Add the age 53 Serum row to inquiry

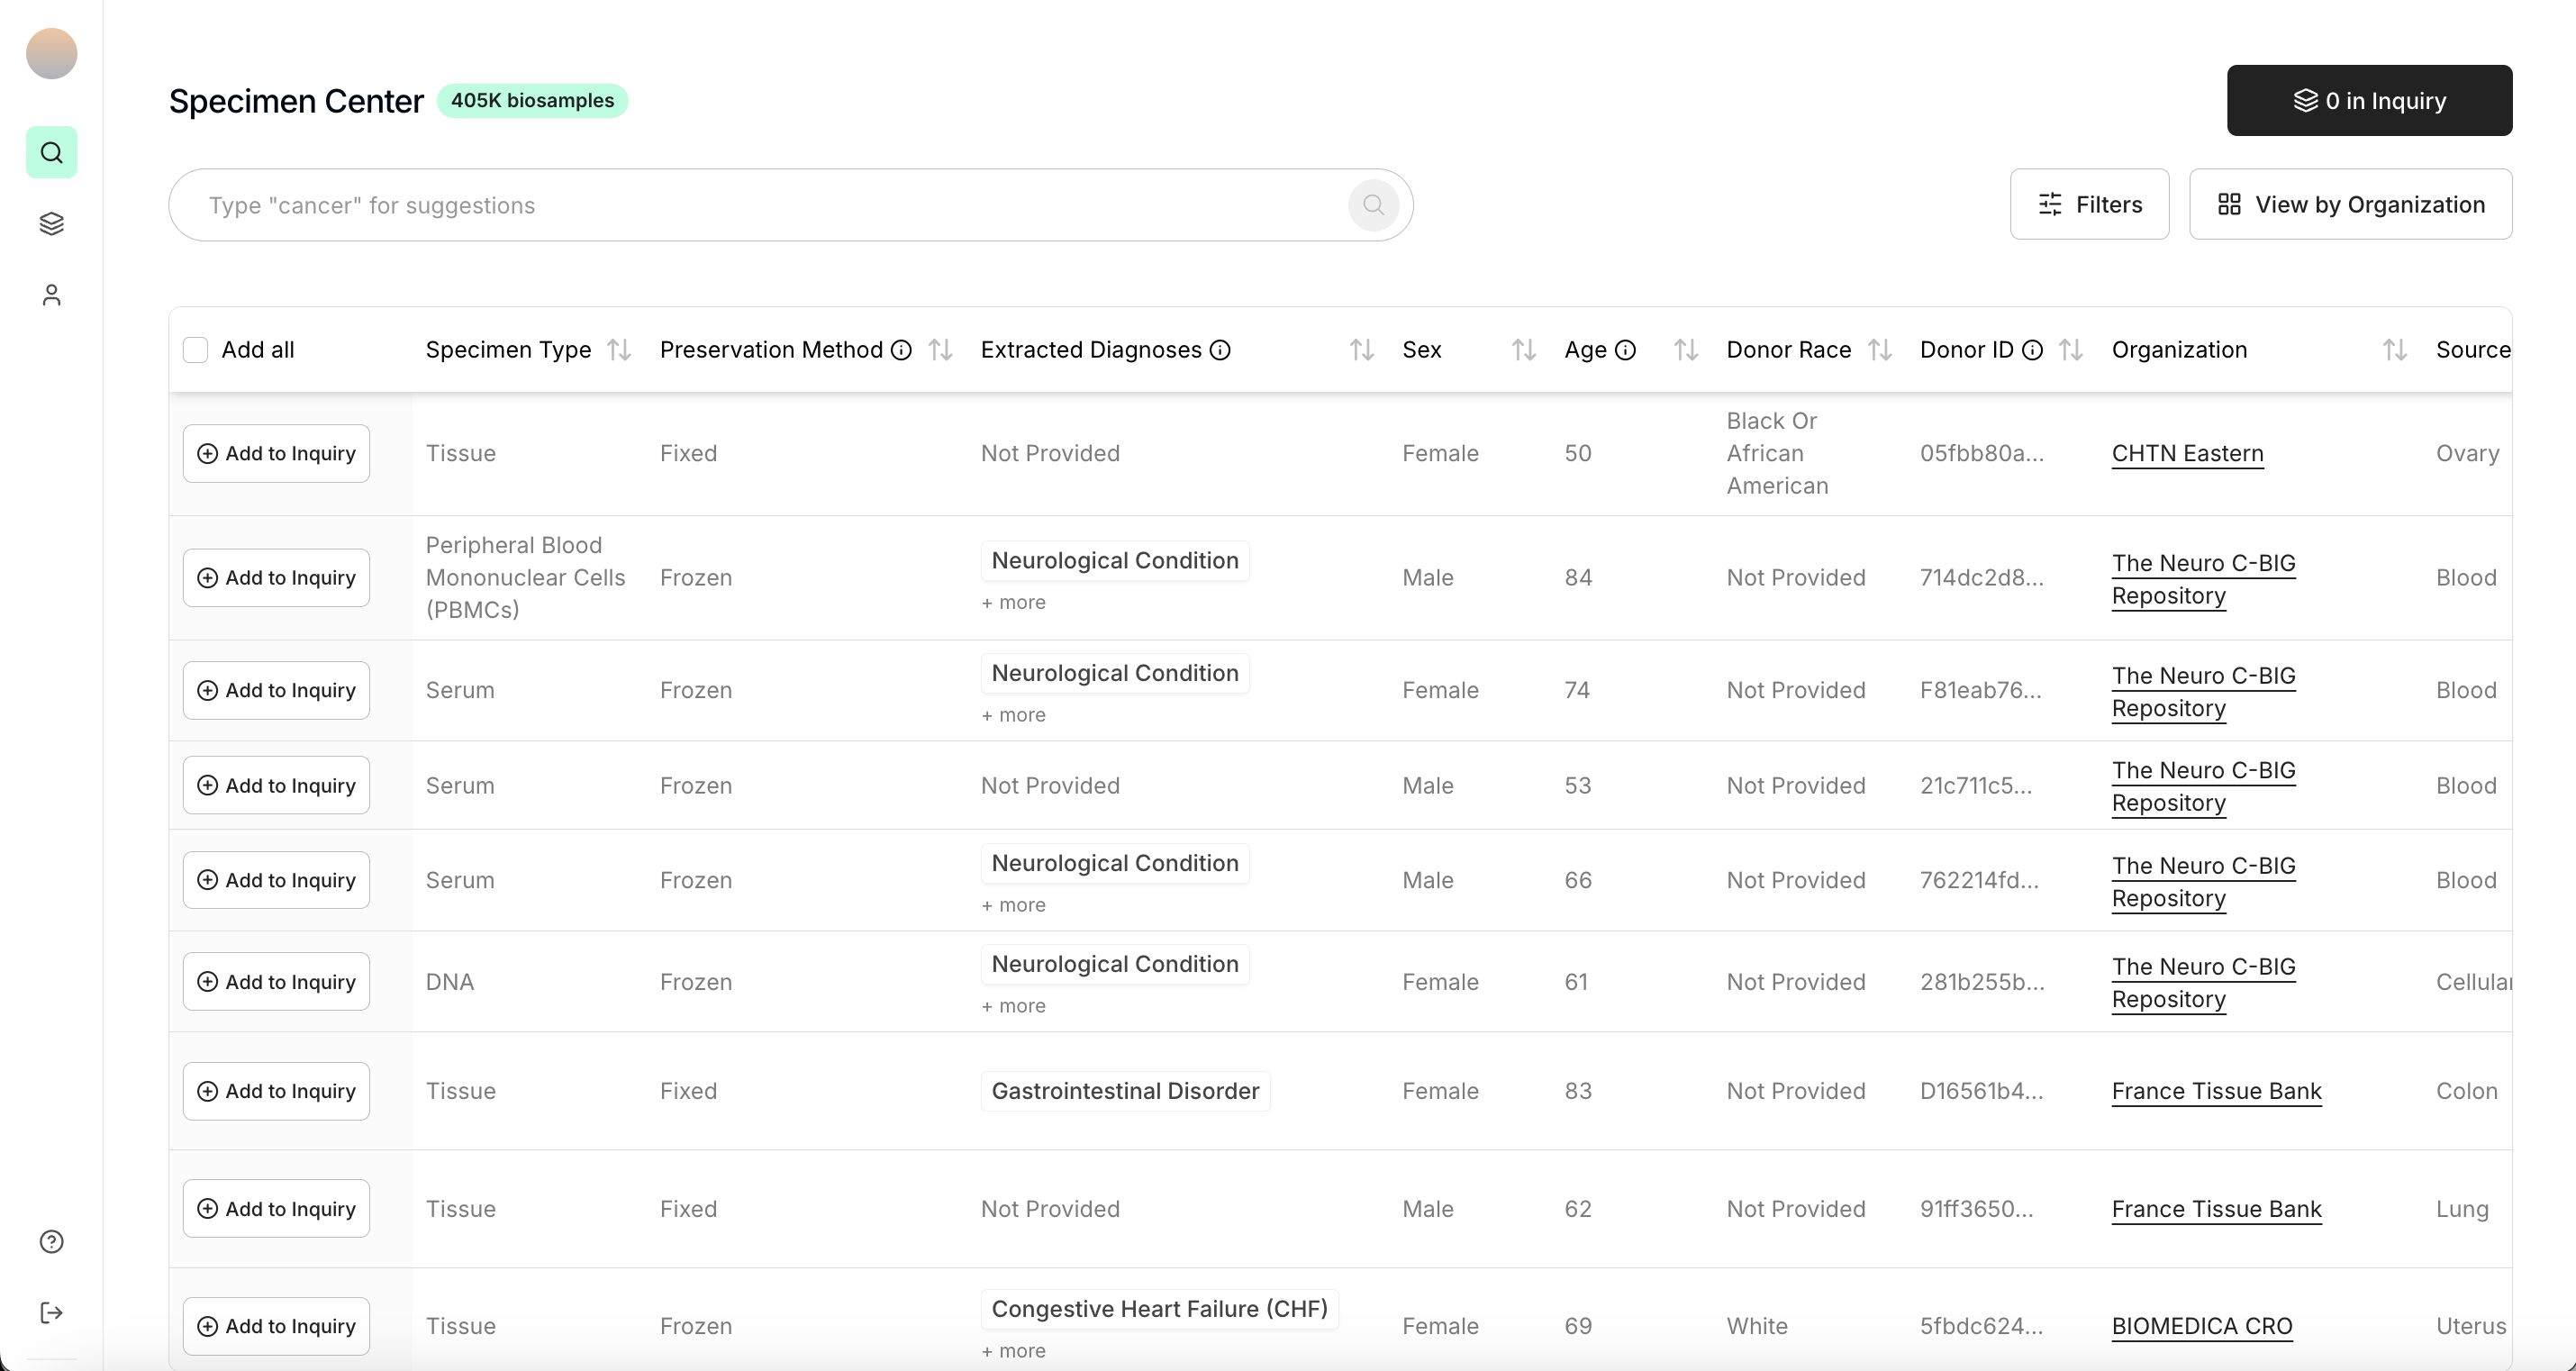[276, 786]
